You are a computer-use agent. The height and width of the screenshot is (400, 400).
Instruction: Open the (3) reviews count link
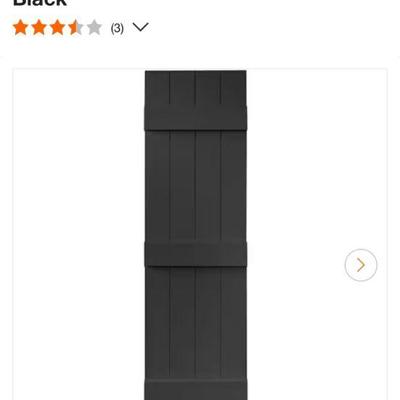point(117,28)
